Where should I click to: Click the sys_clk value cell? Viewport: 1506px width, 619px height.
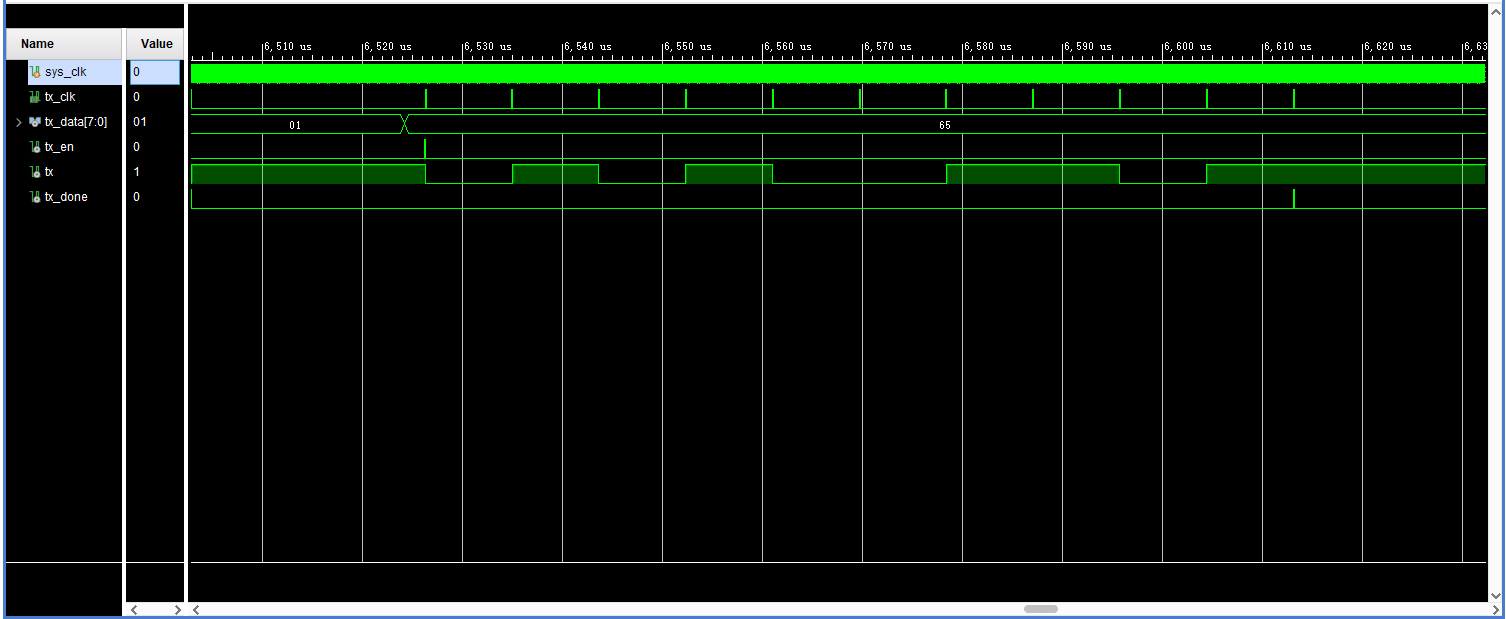[x=155, y=72]
